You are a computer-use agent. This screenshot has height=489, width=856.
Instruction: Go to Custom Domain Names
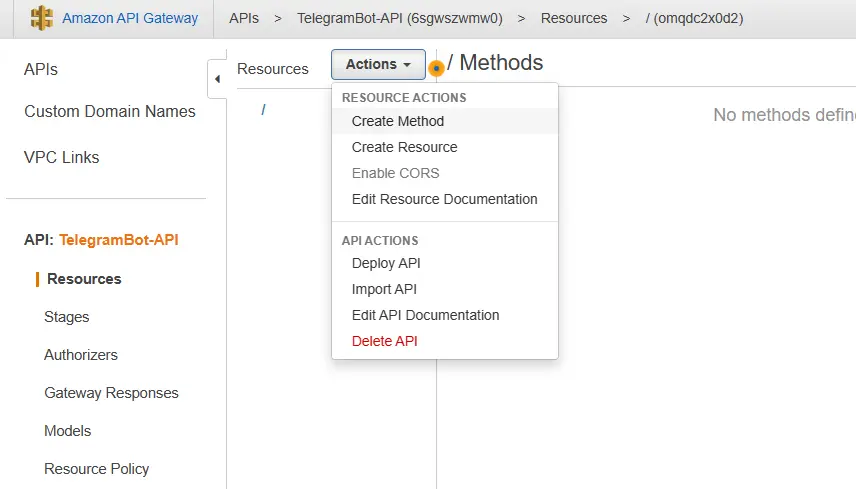(x=110, y=111)
